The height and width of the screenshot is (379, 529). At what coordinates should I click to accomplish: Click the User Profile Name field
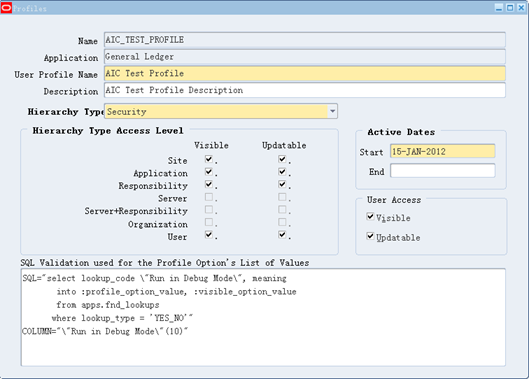pos(305,74)
